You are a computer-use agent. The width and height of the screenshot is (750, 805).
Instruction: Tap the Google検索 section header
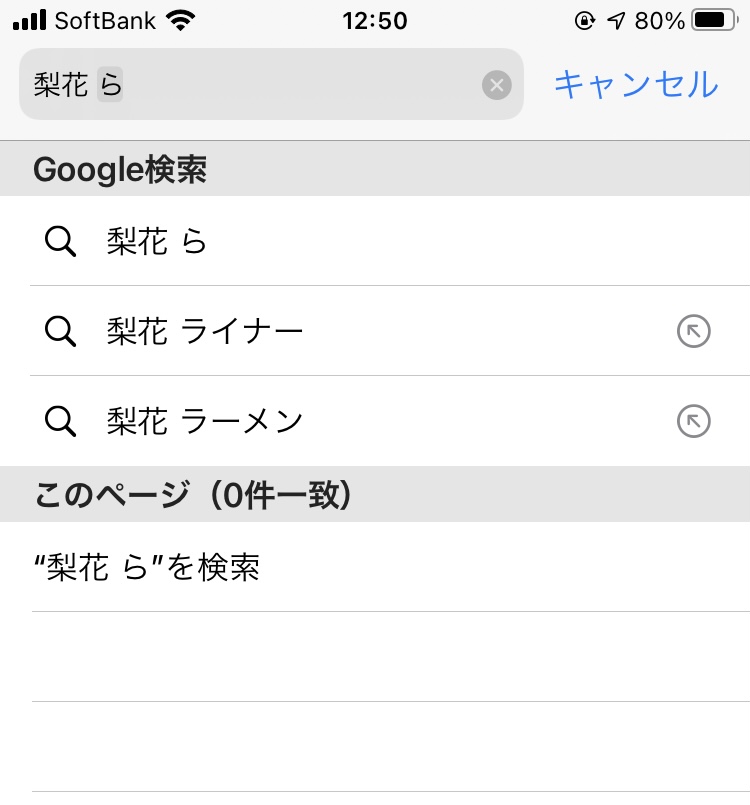[120, 170]
